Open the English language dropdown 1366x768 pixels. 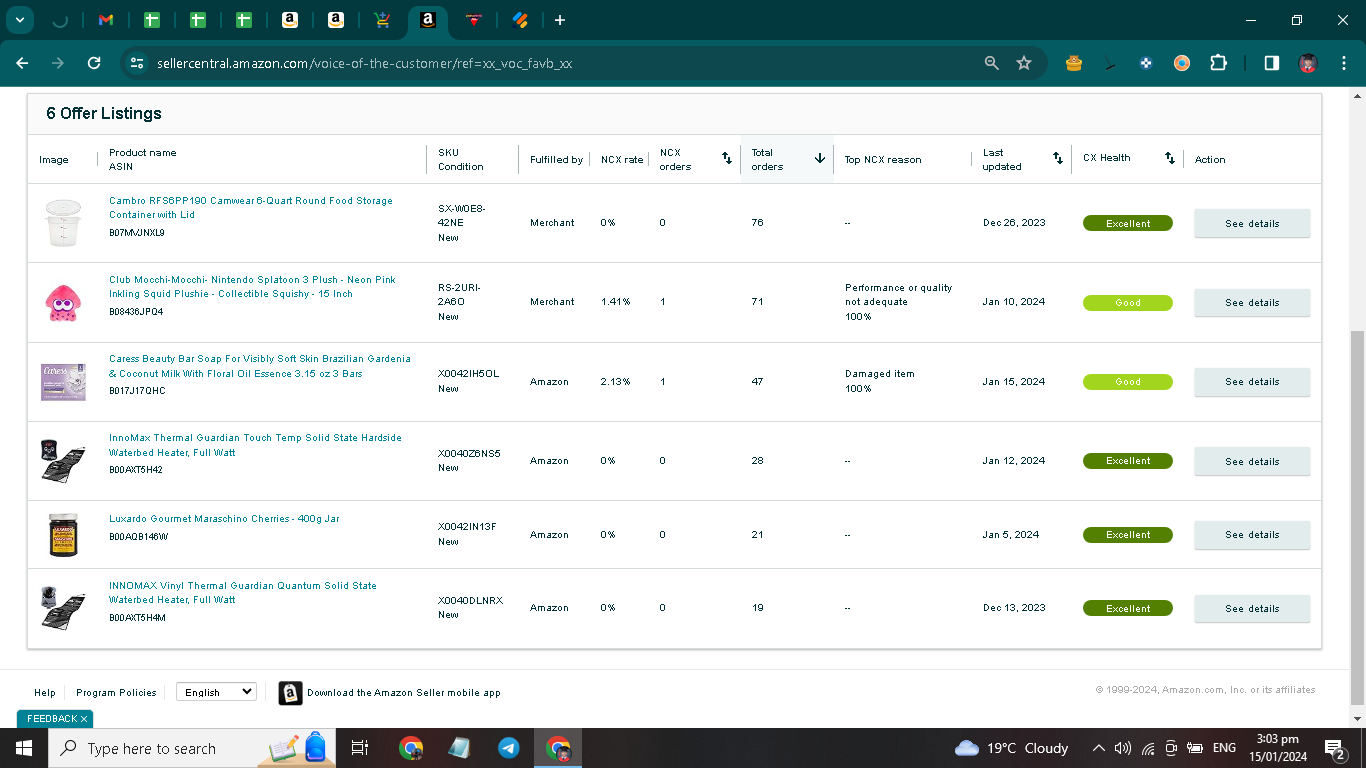click(216, 692)
